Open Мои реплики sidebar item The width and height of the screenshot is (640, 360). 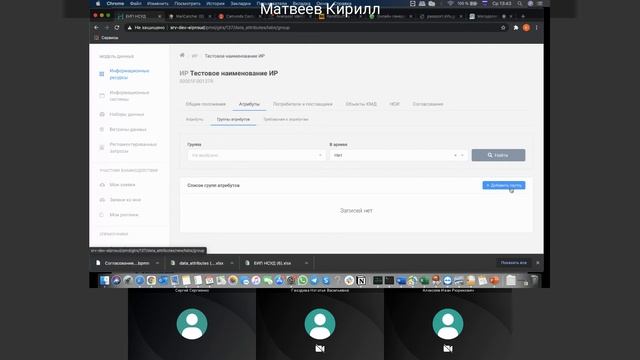124,215
